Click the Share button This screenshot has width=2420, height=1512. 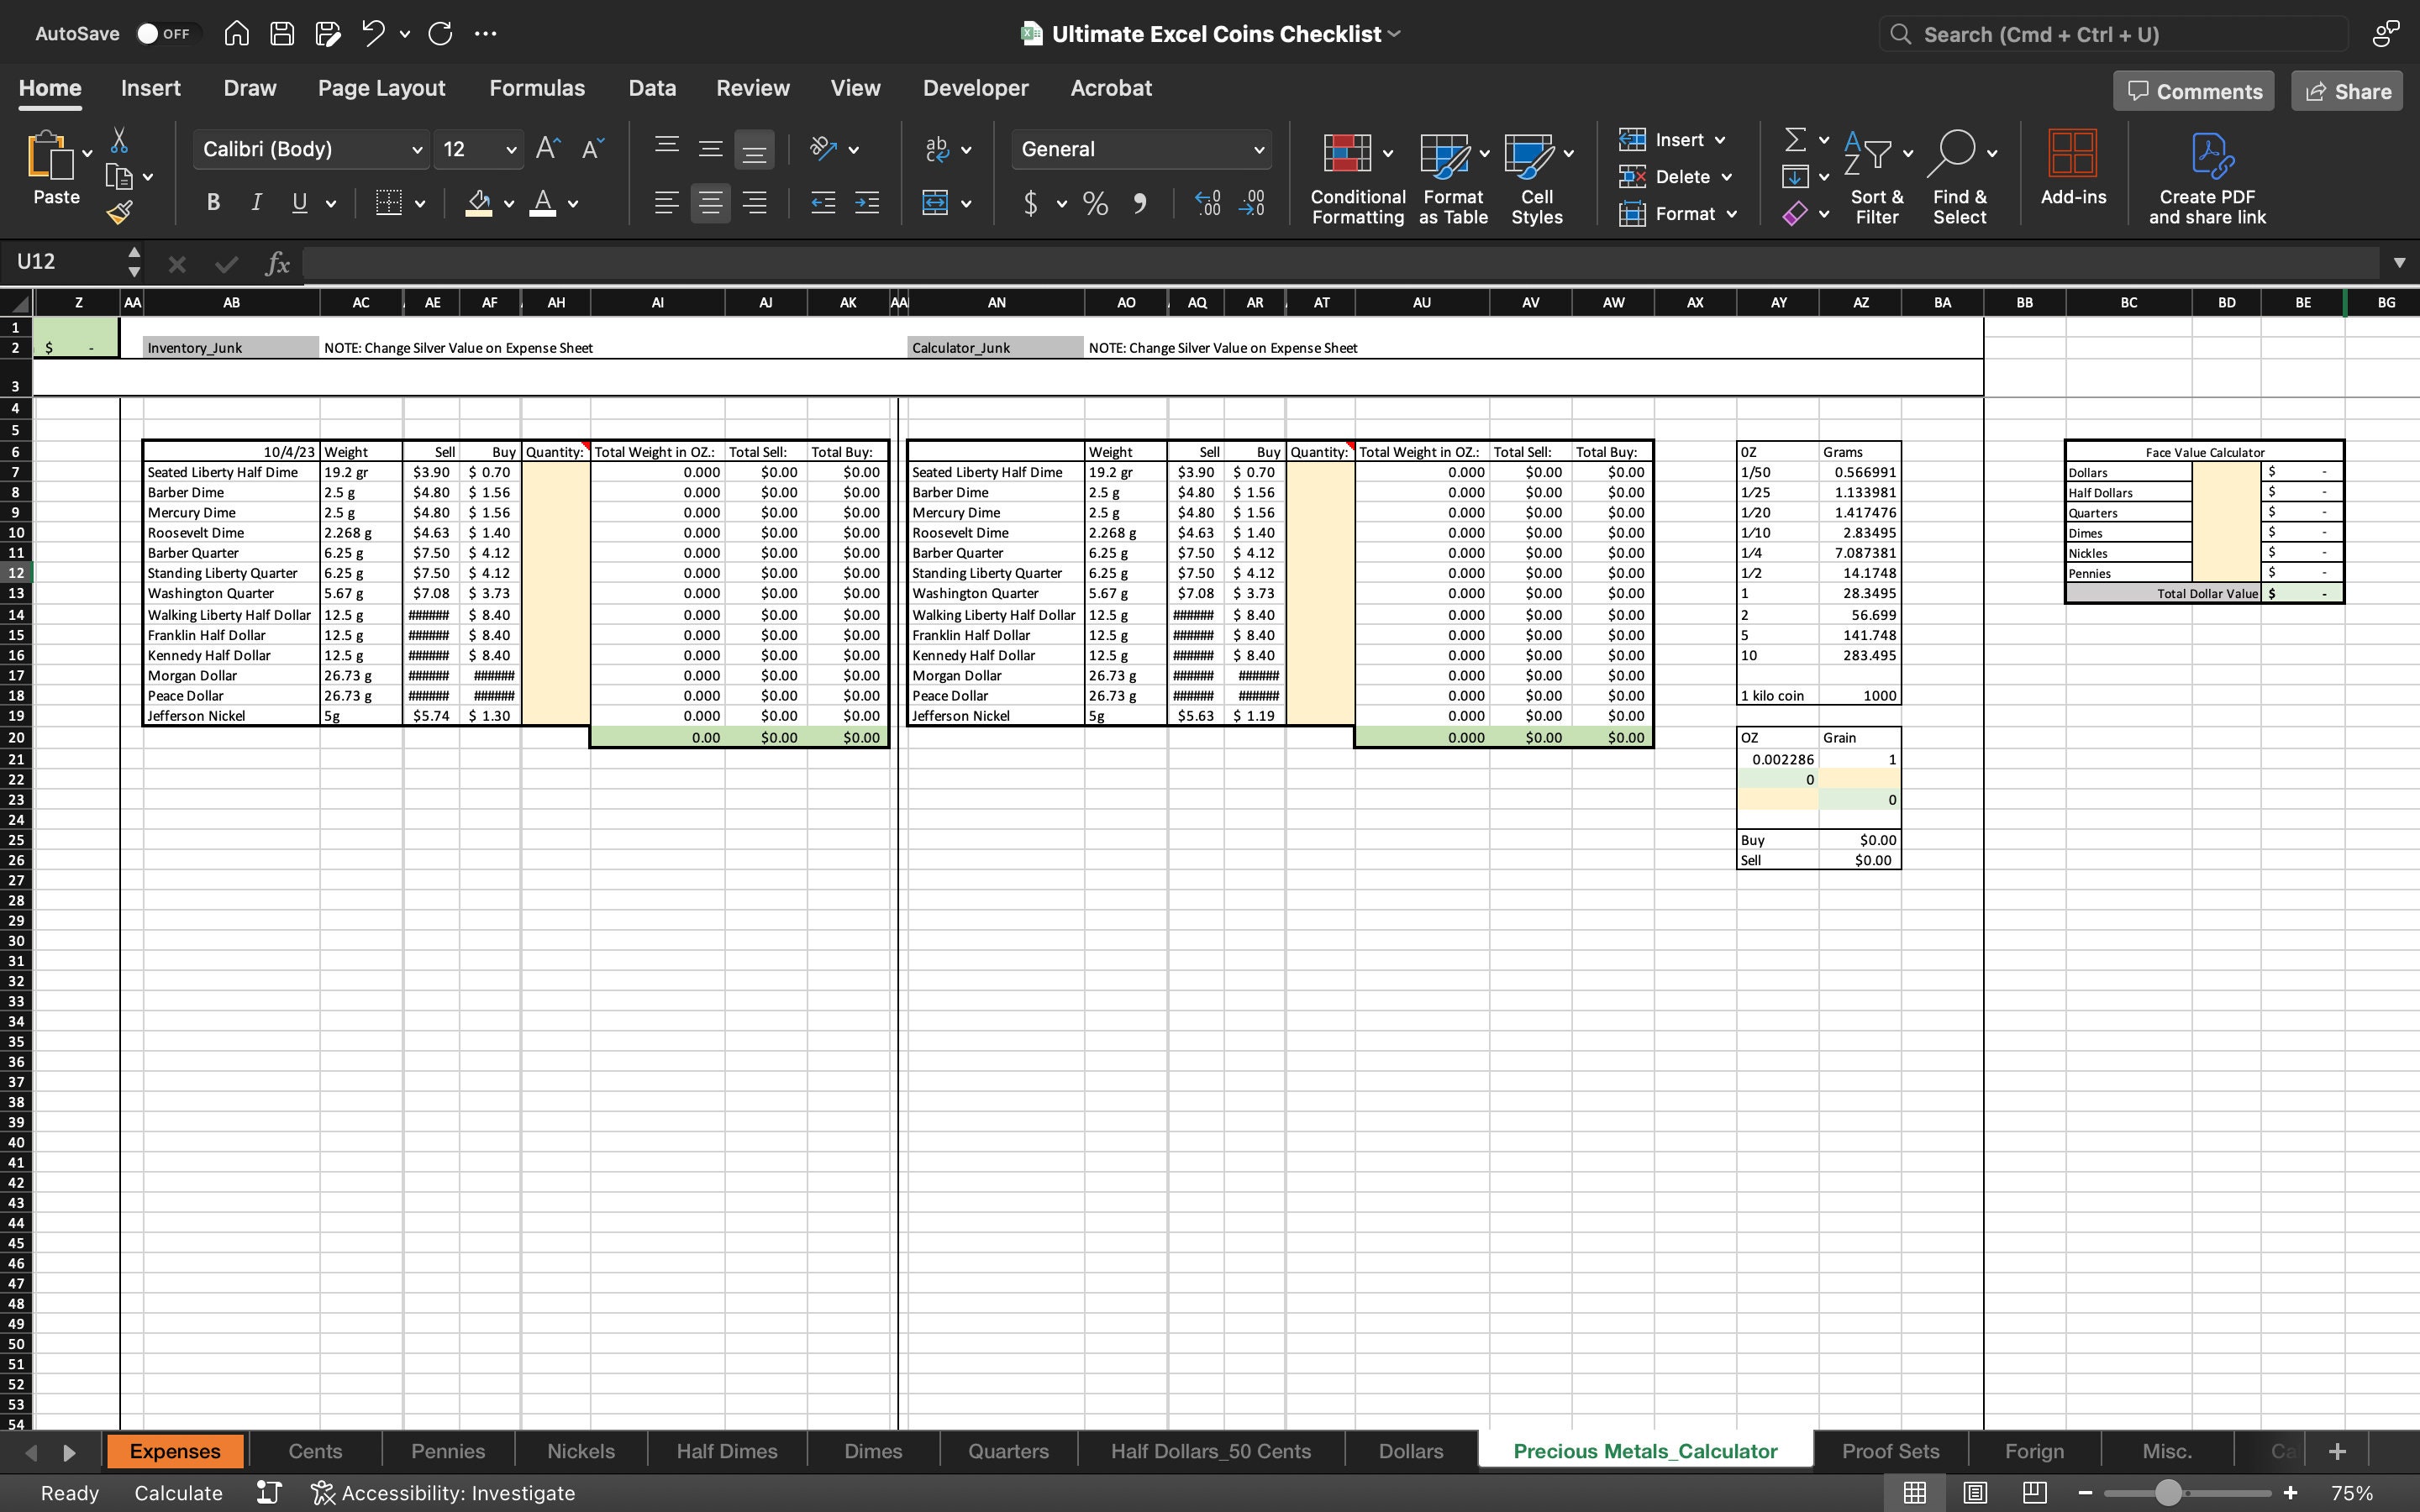point(2346,90)
